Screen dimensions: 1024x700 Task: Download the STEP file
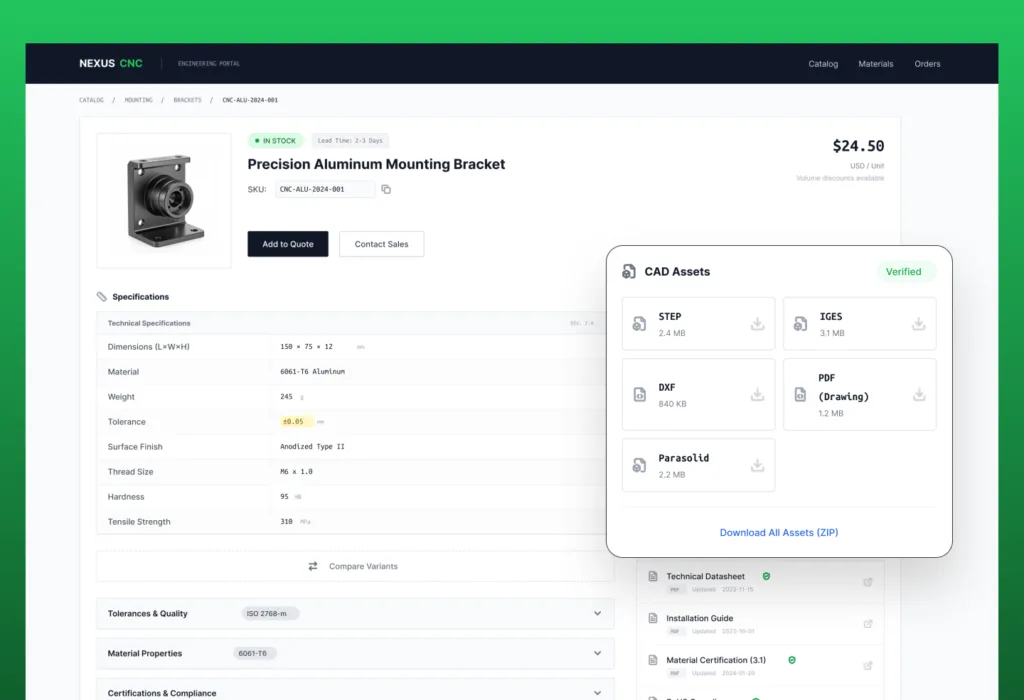[x=757, y=324]
